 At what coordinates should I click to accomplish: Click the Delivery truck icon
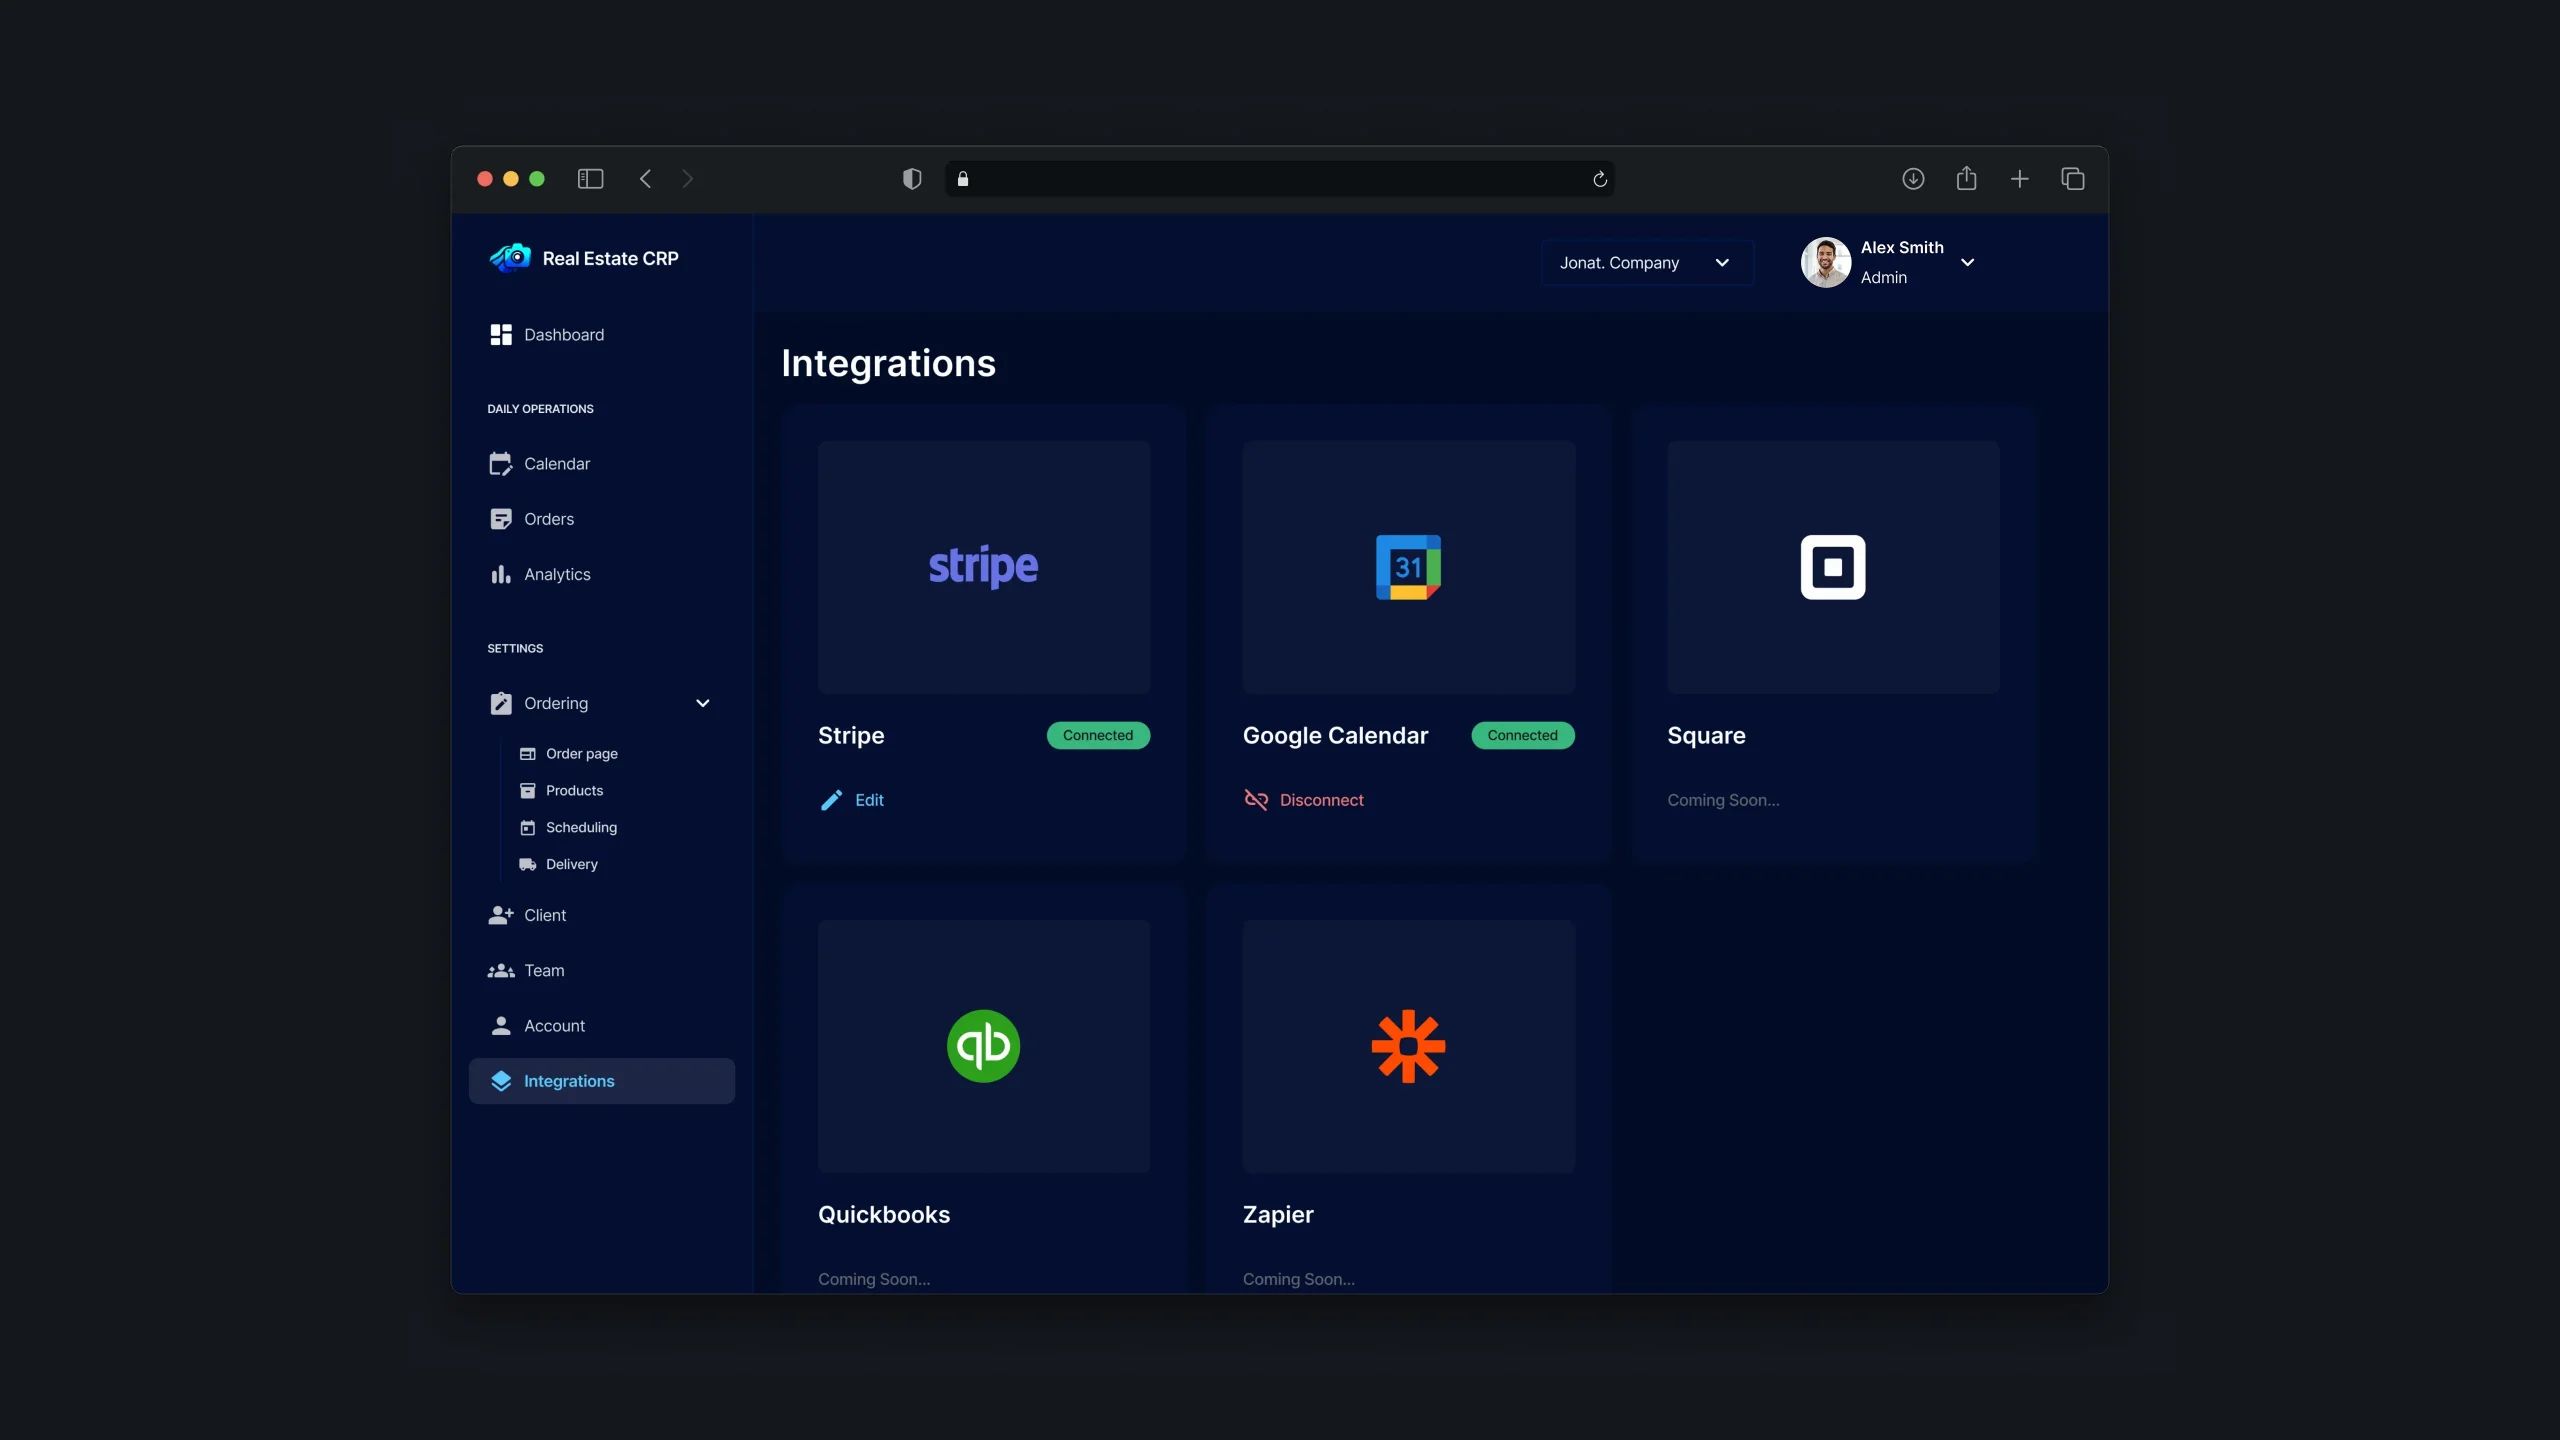528,865
